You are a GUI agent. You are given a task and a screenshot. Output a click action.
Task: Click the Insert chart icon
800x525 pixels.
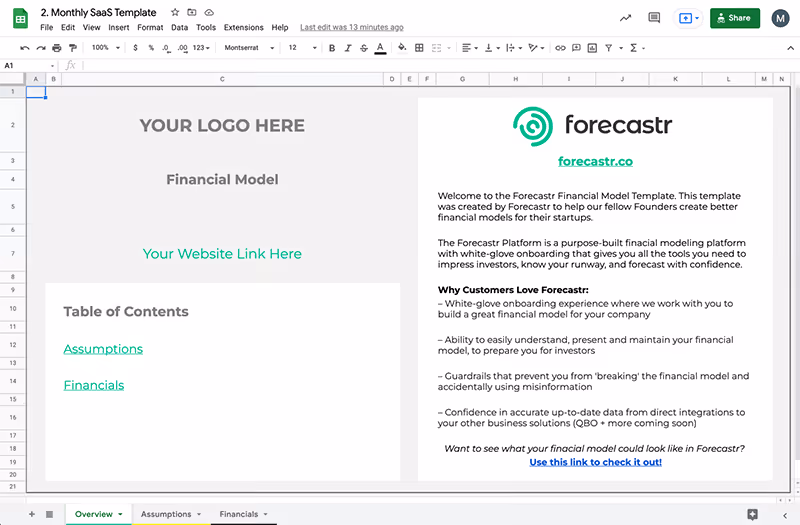(x=592, y=48)
